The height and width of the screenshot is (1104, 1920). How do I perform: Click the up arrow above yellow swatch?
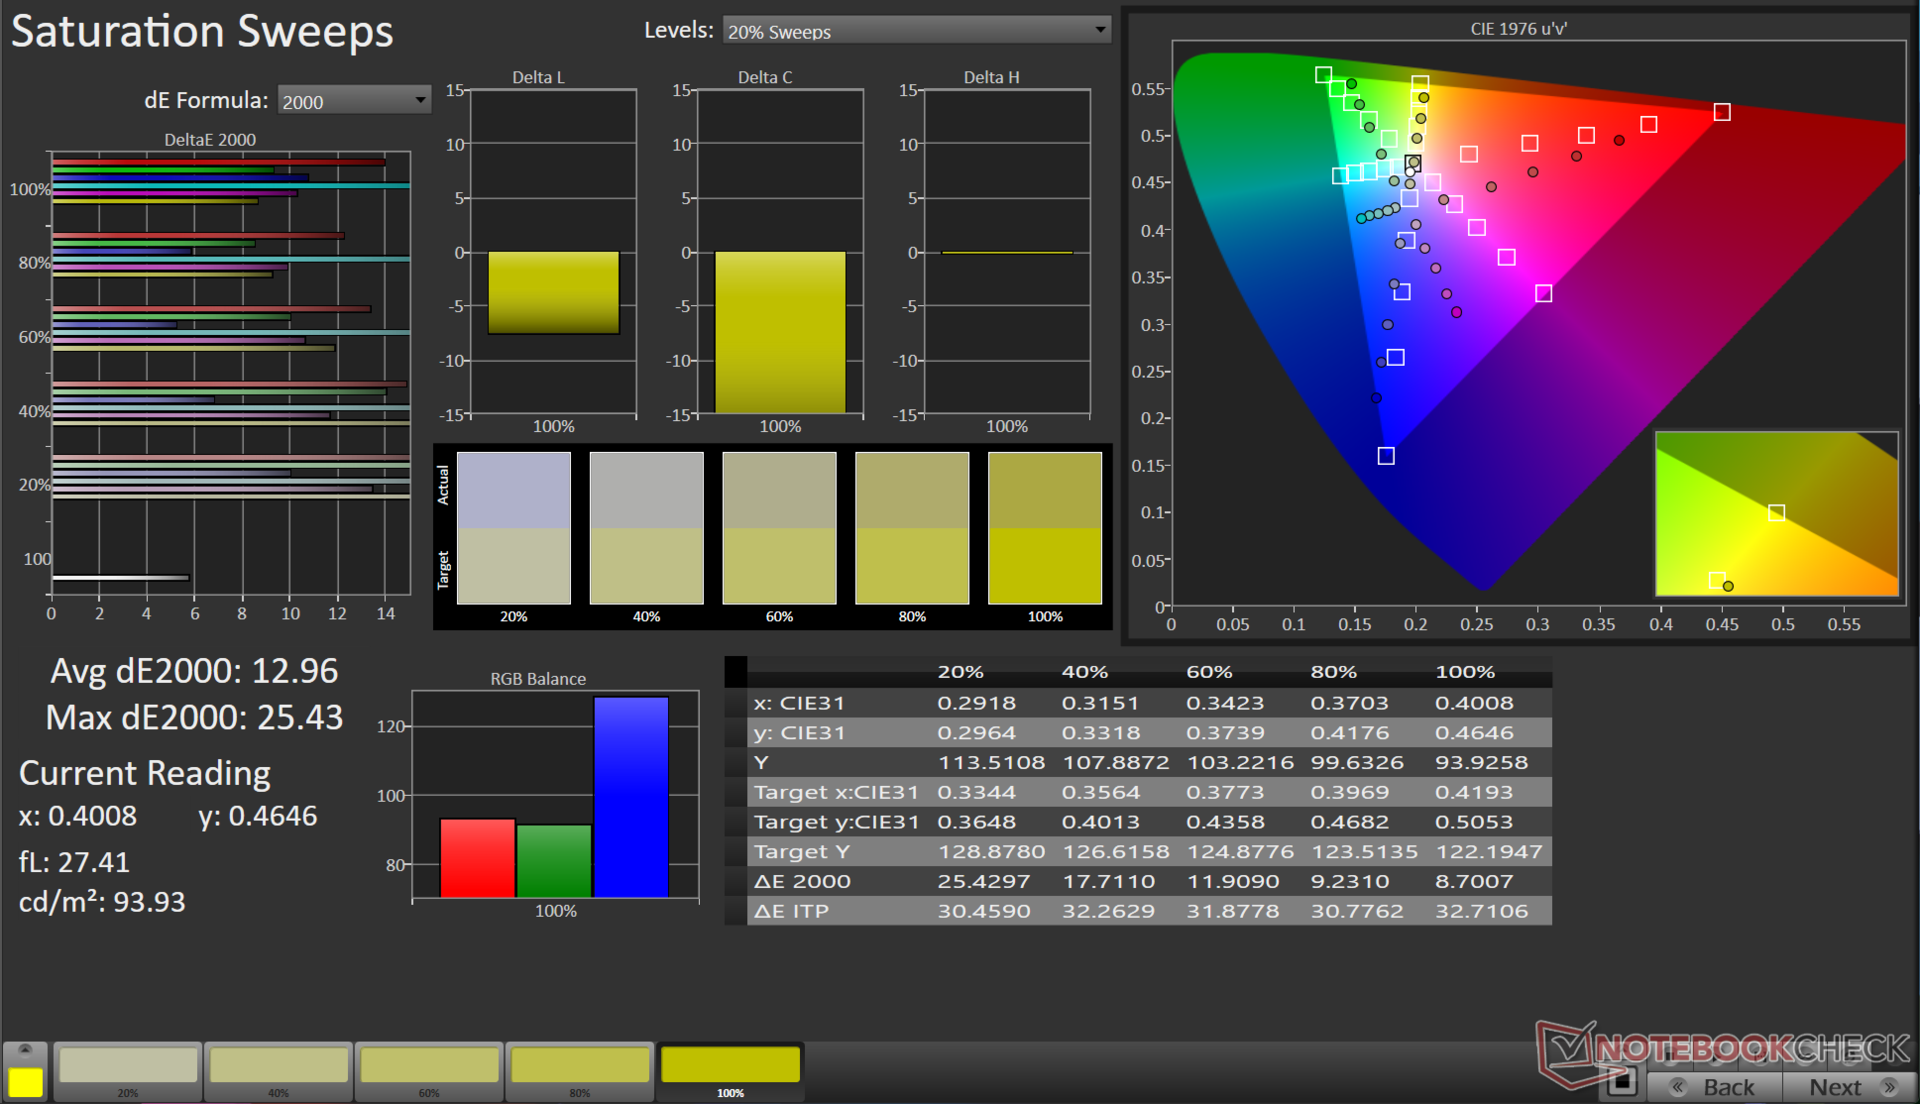25,1050
